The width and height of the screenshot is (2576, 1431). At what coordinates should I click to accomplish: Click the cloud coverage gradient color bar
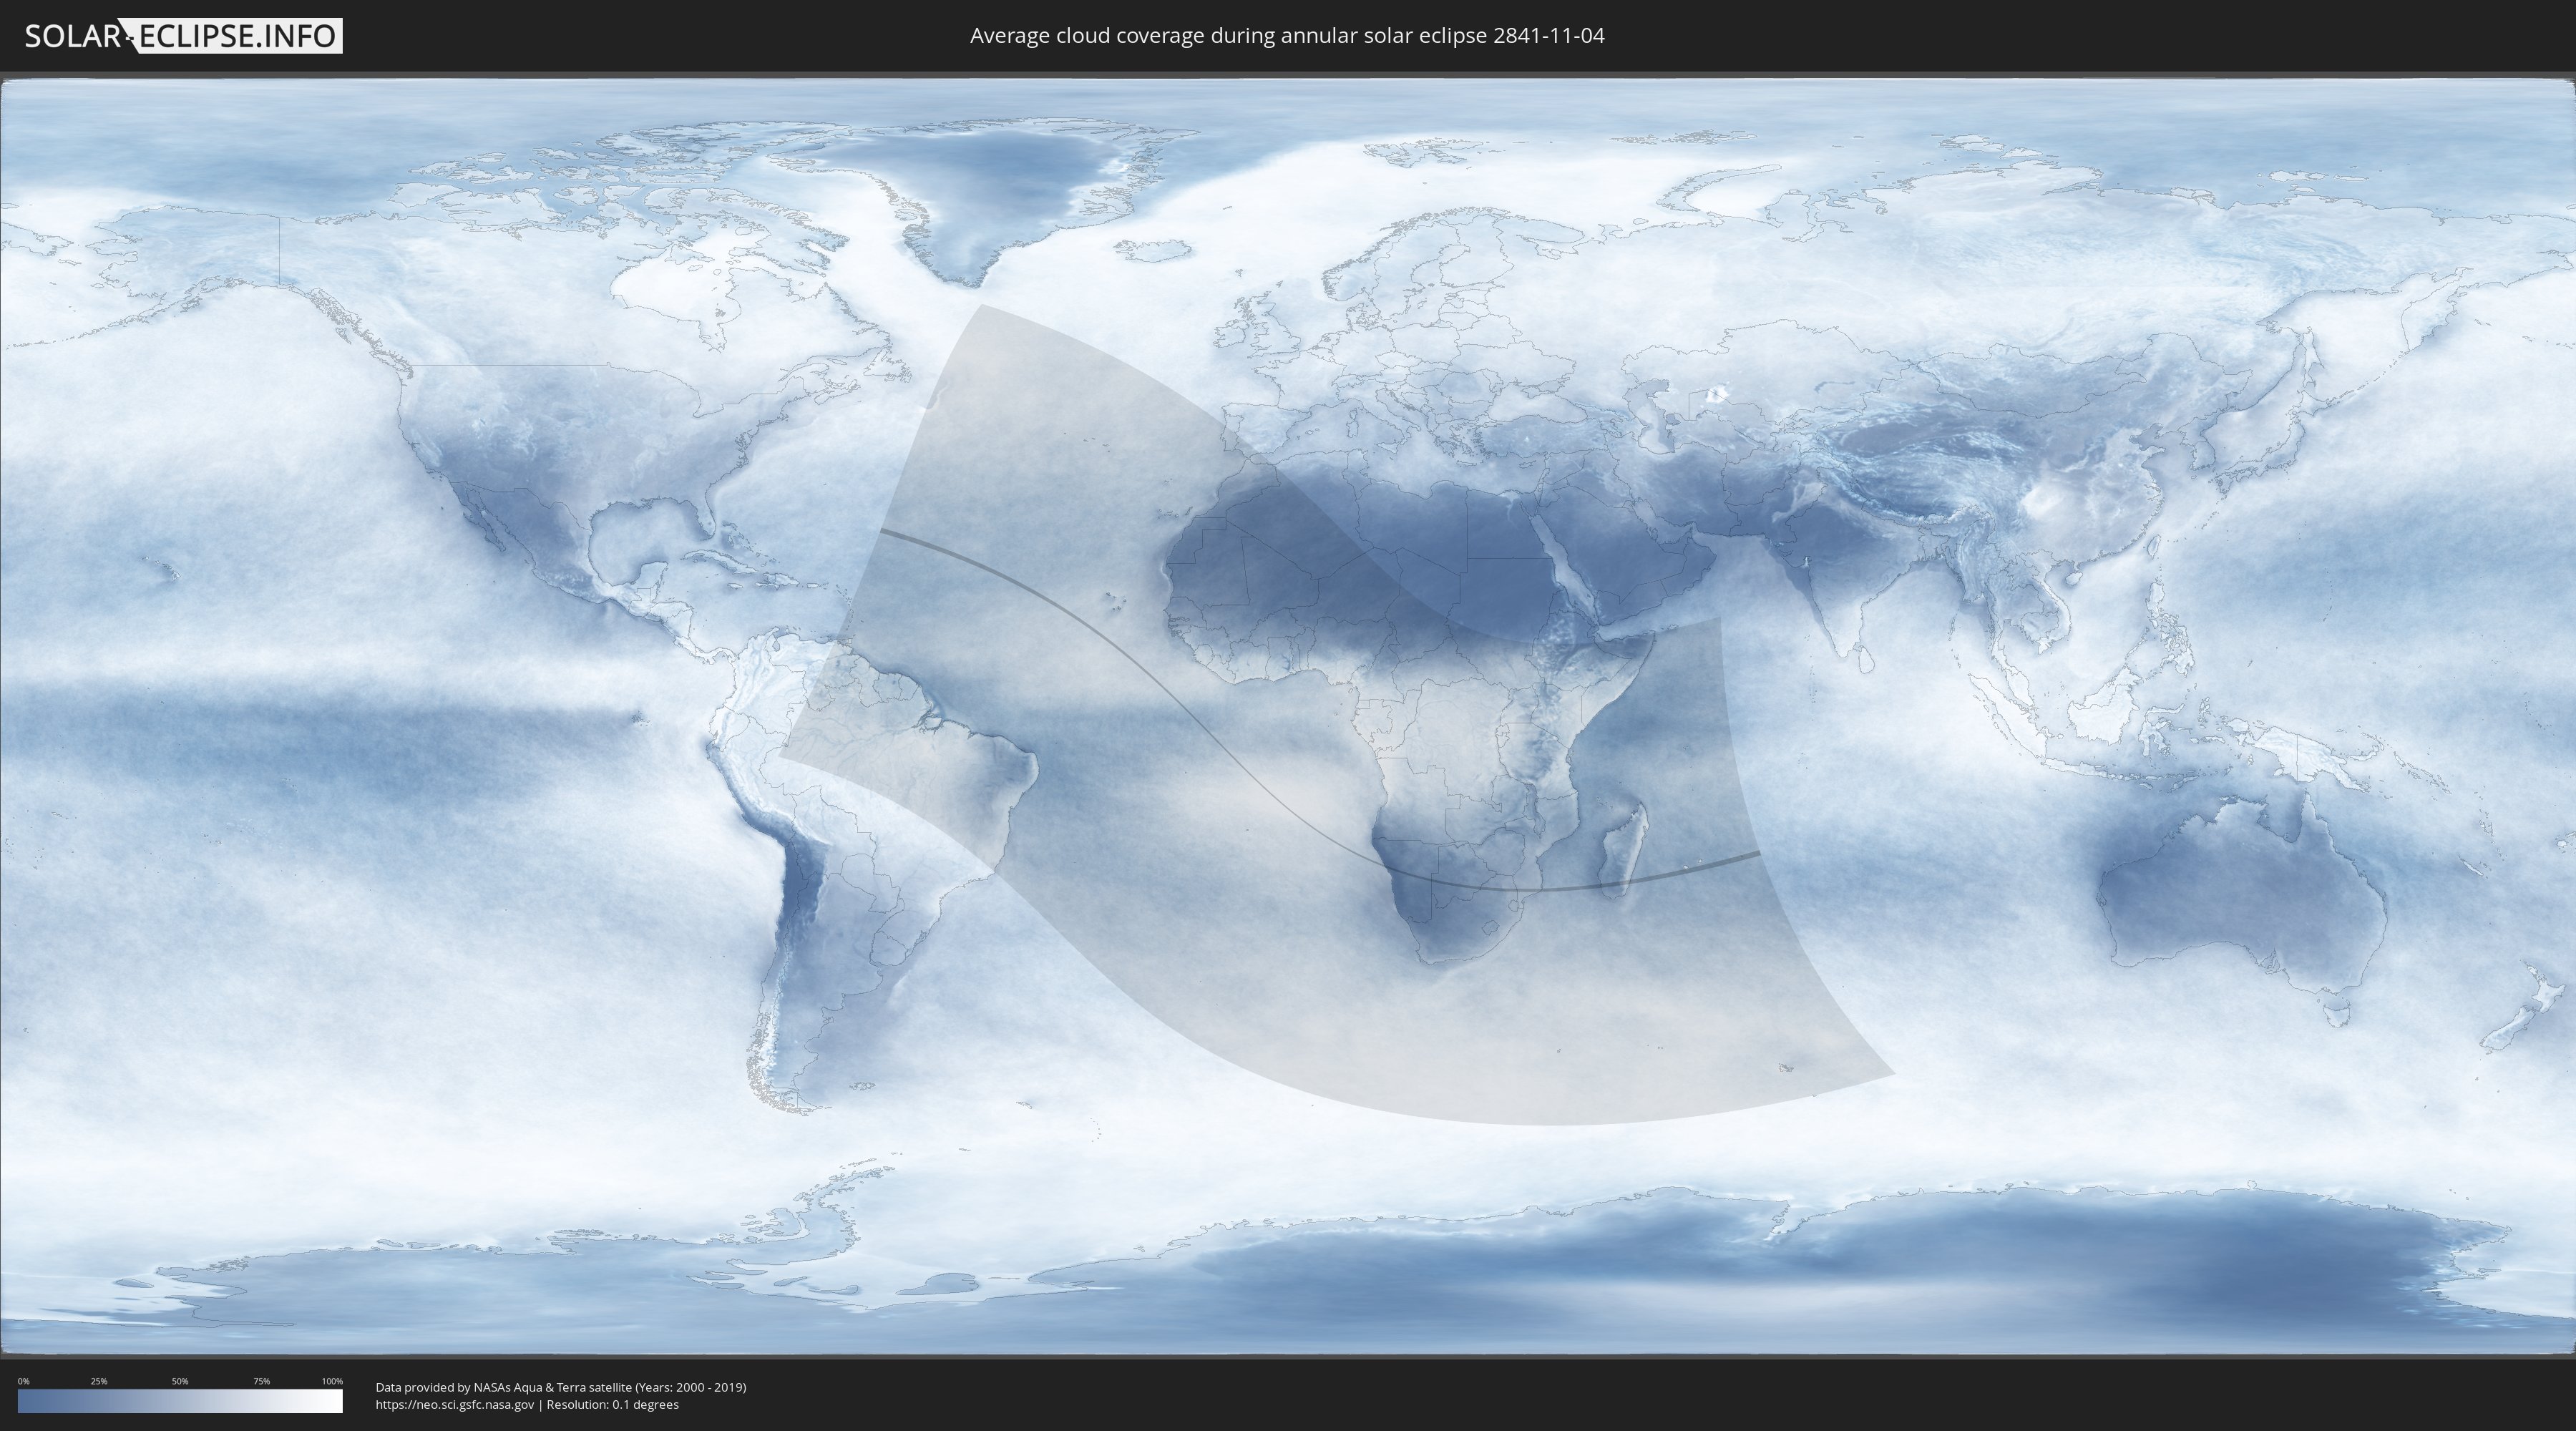[x=180, y=1401]
